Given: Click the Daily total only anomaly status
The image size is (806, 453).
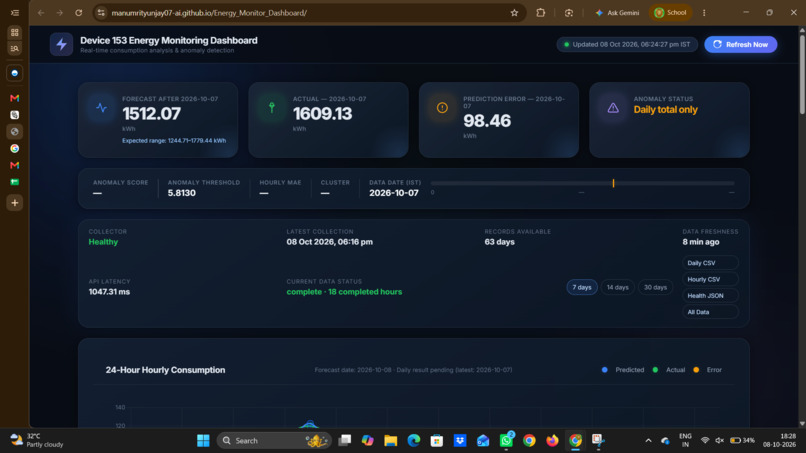Looking at the screenshot, I should pyautogui.click(x=665, y=110).
